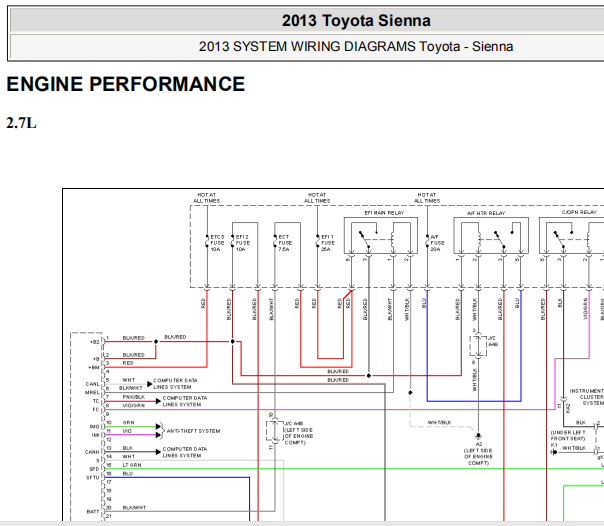
Task: Click the "FC" pin label
Action: click(x=96, y=409)
